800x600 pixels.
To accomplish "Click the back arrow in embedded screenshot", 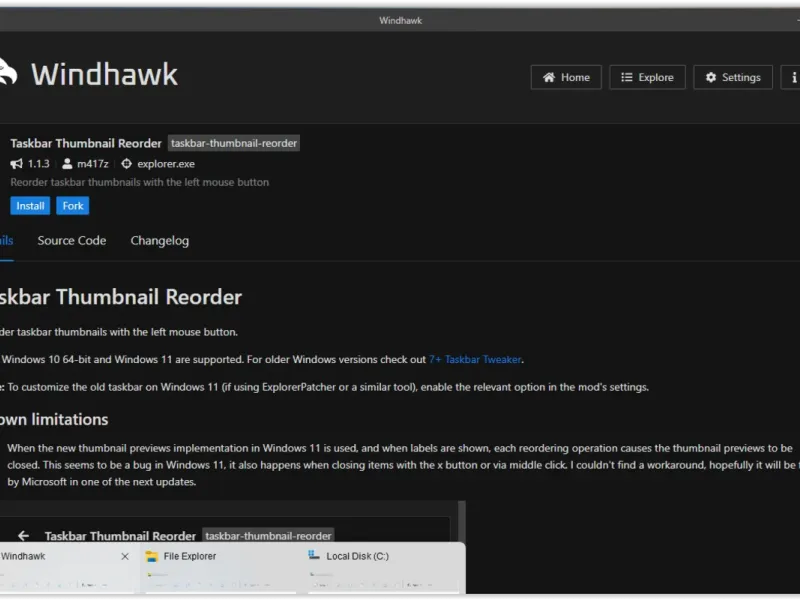I will (x=23, y=536).
